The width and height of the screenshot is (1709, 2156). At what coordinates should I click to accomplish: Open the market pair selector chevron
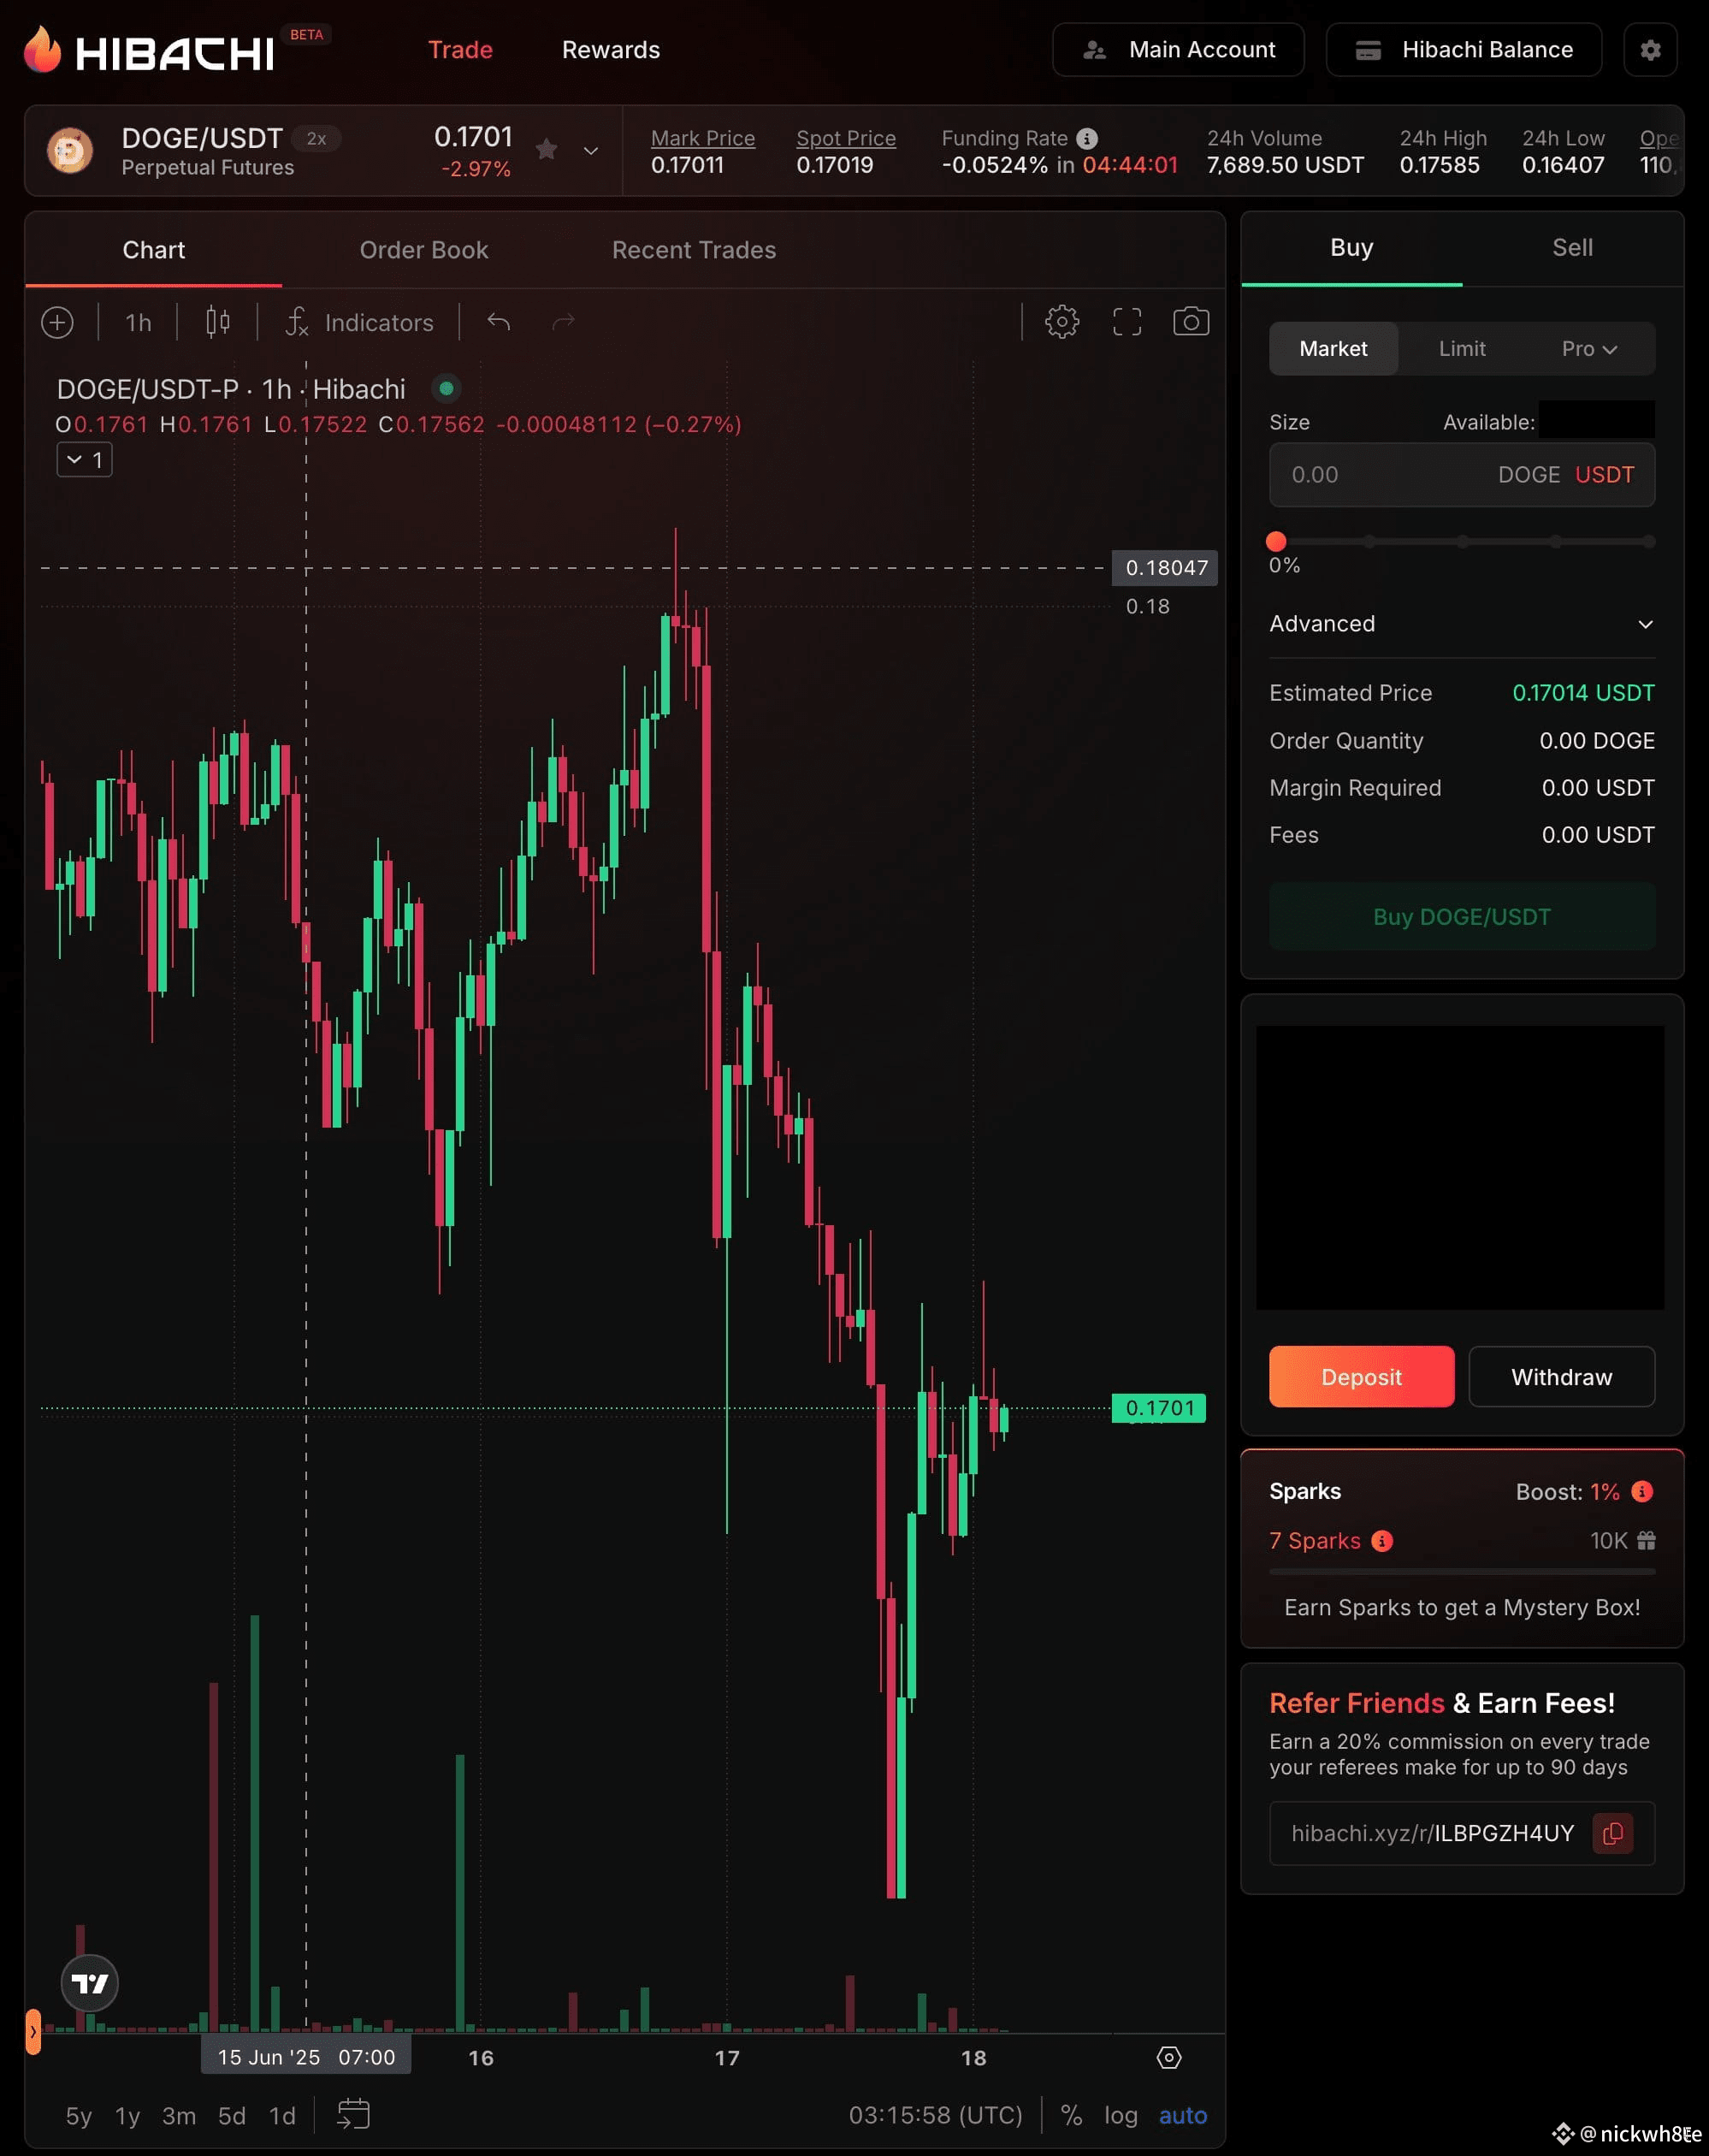coord(591,150)
